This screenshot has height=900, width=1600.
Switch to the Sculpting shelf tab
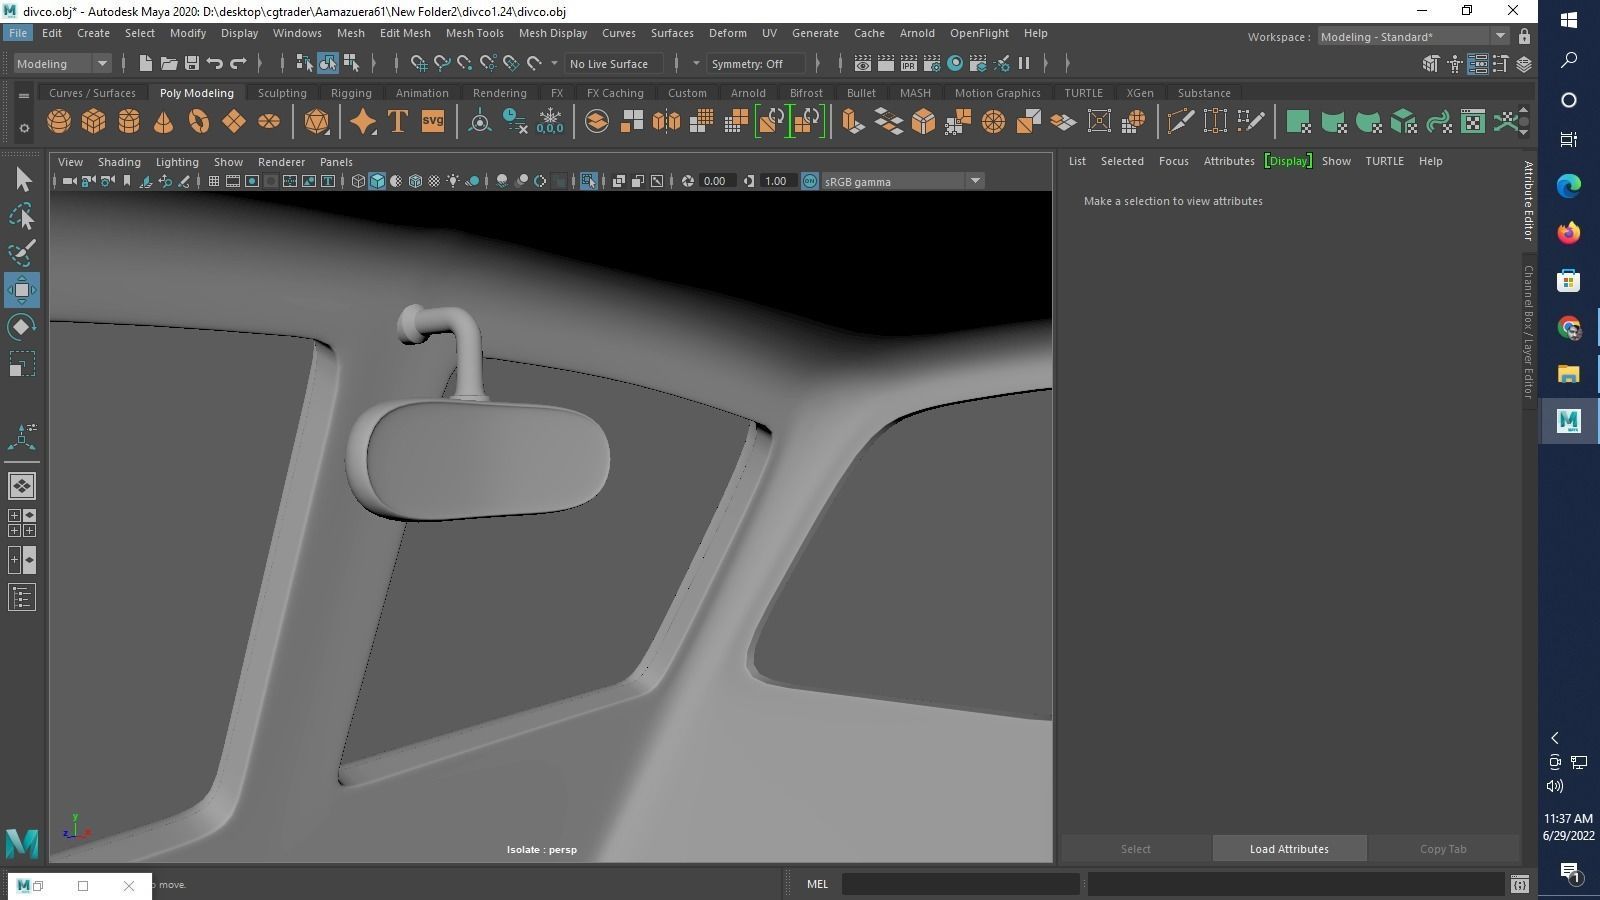point(282,93)
